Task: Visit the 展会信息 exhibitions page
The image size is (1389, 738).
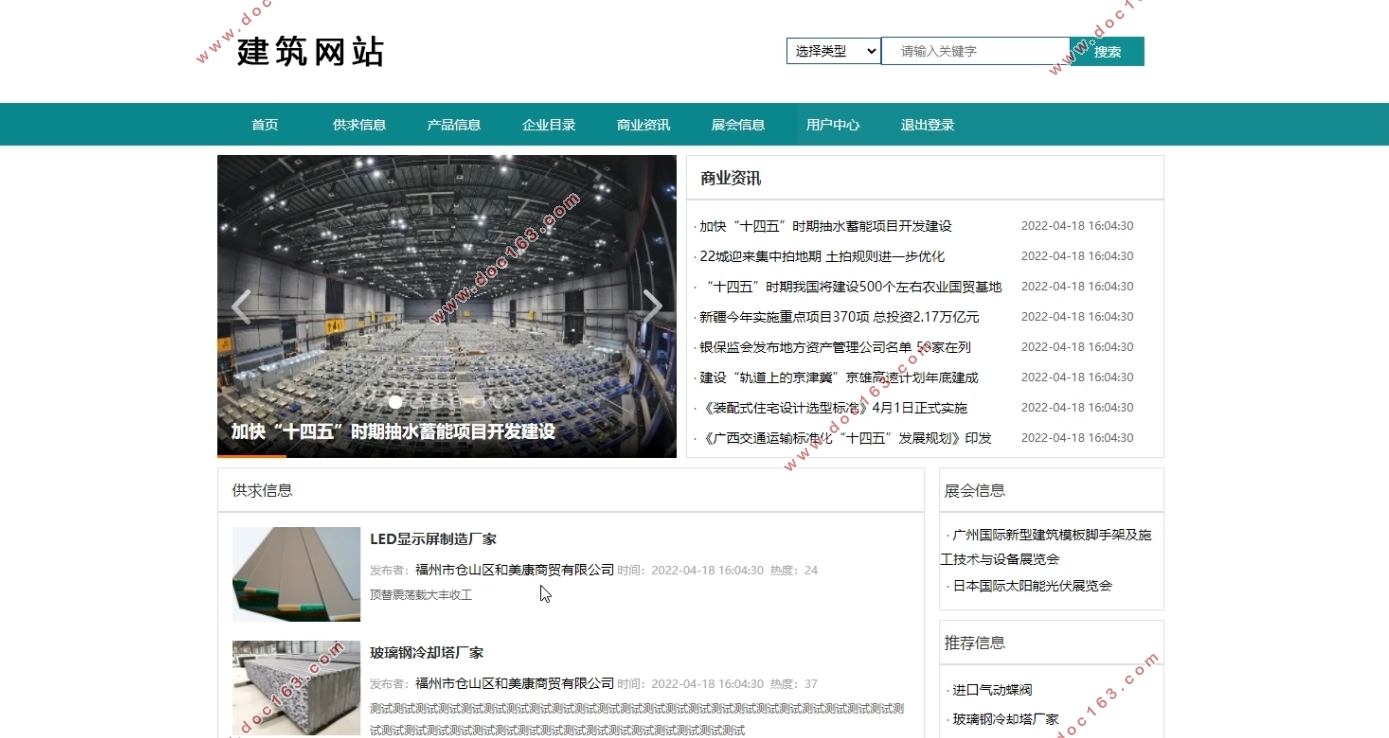Action: (x=737, y=124)
